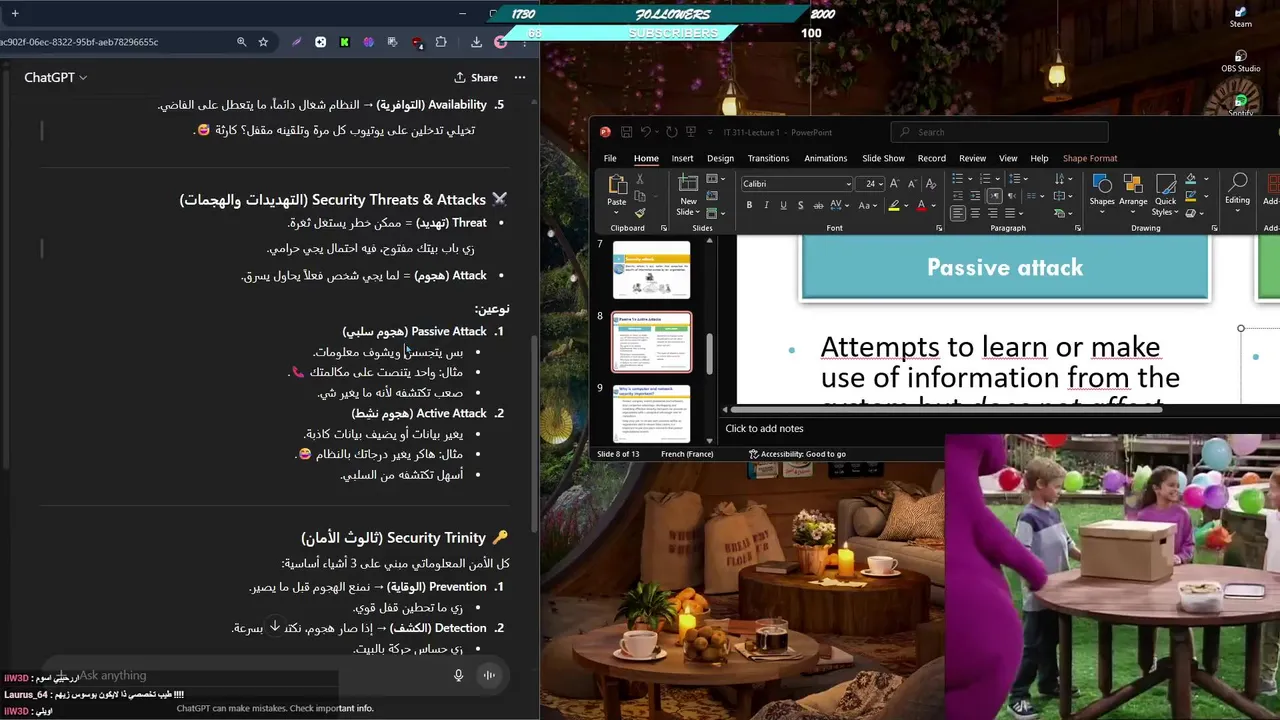Increase font size with the larger A icon
The image size is (1280, 720).
click(x=894, y=184)
